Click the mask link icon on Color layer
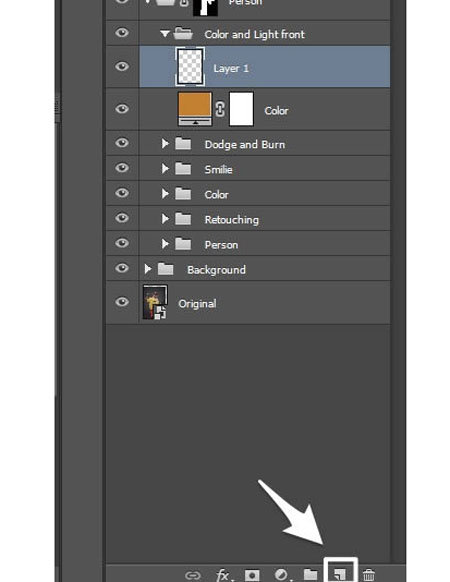The width and height of the screenshot is (450, 582). click(220, 109)
